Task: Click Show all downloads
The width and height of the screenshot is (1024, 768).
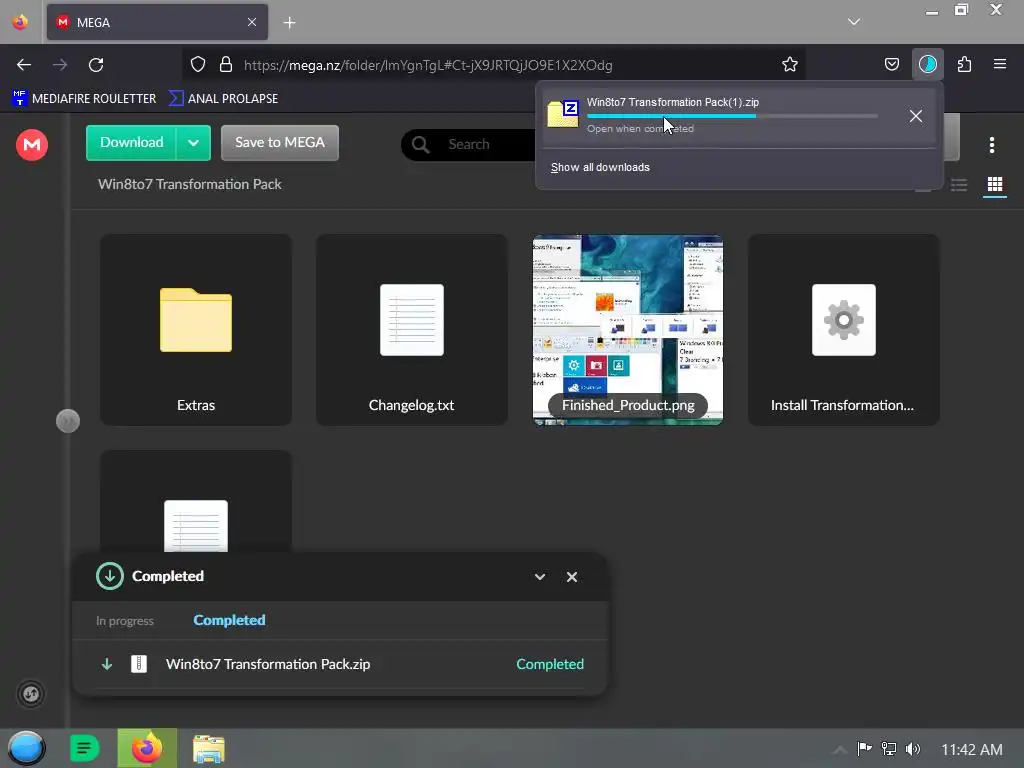Action: [600, 167]
